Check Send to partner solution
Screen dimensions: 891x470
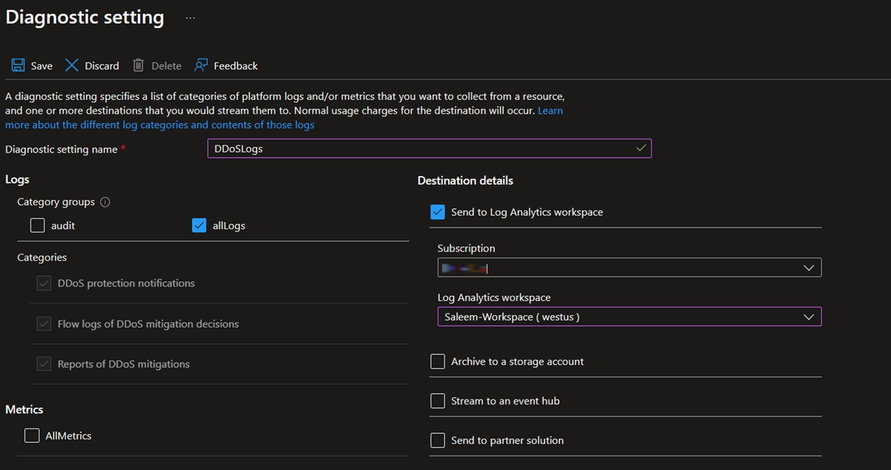click(437, 440)
